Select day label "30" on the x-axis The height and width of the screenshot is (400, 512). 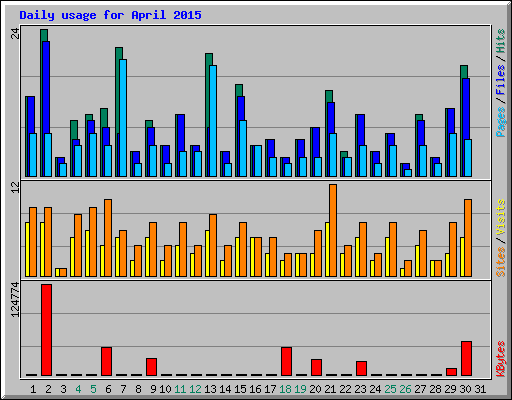465,389
